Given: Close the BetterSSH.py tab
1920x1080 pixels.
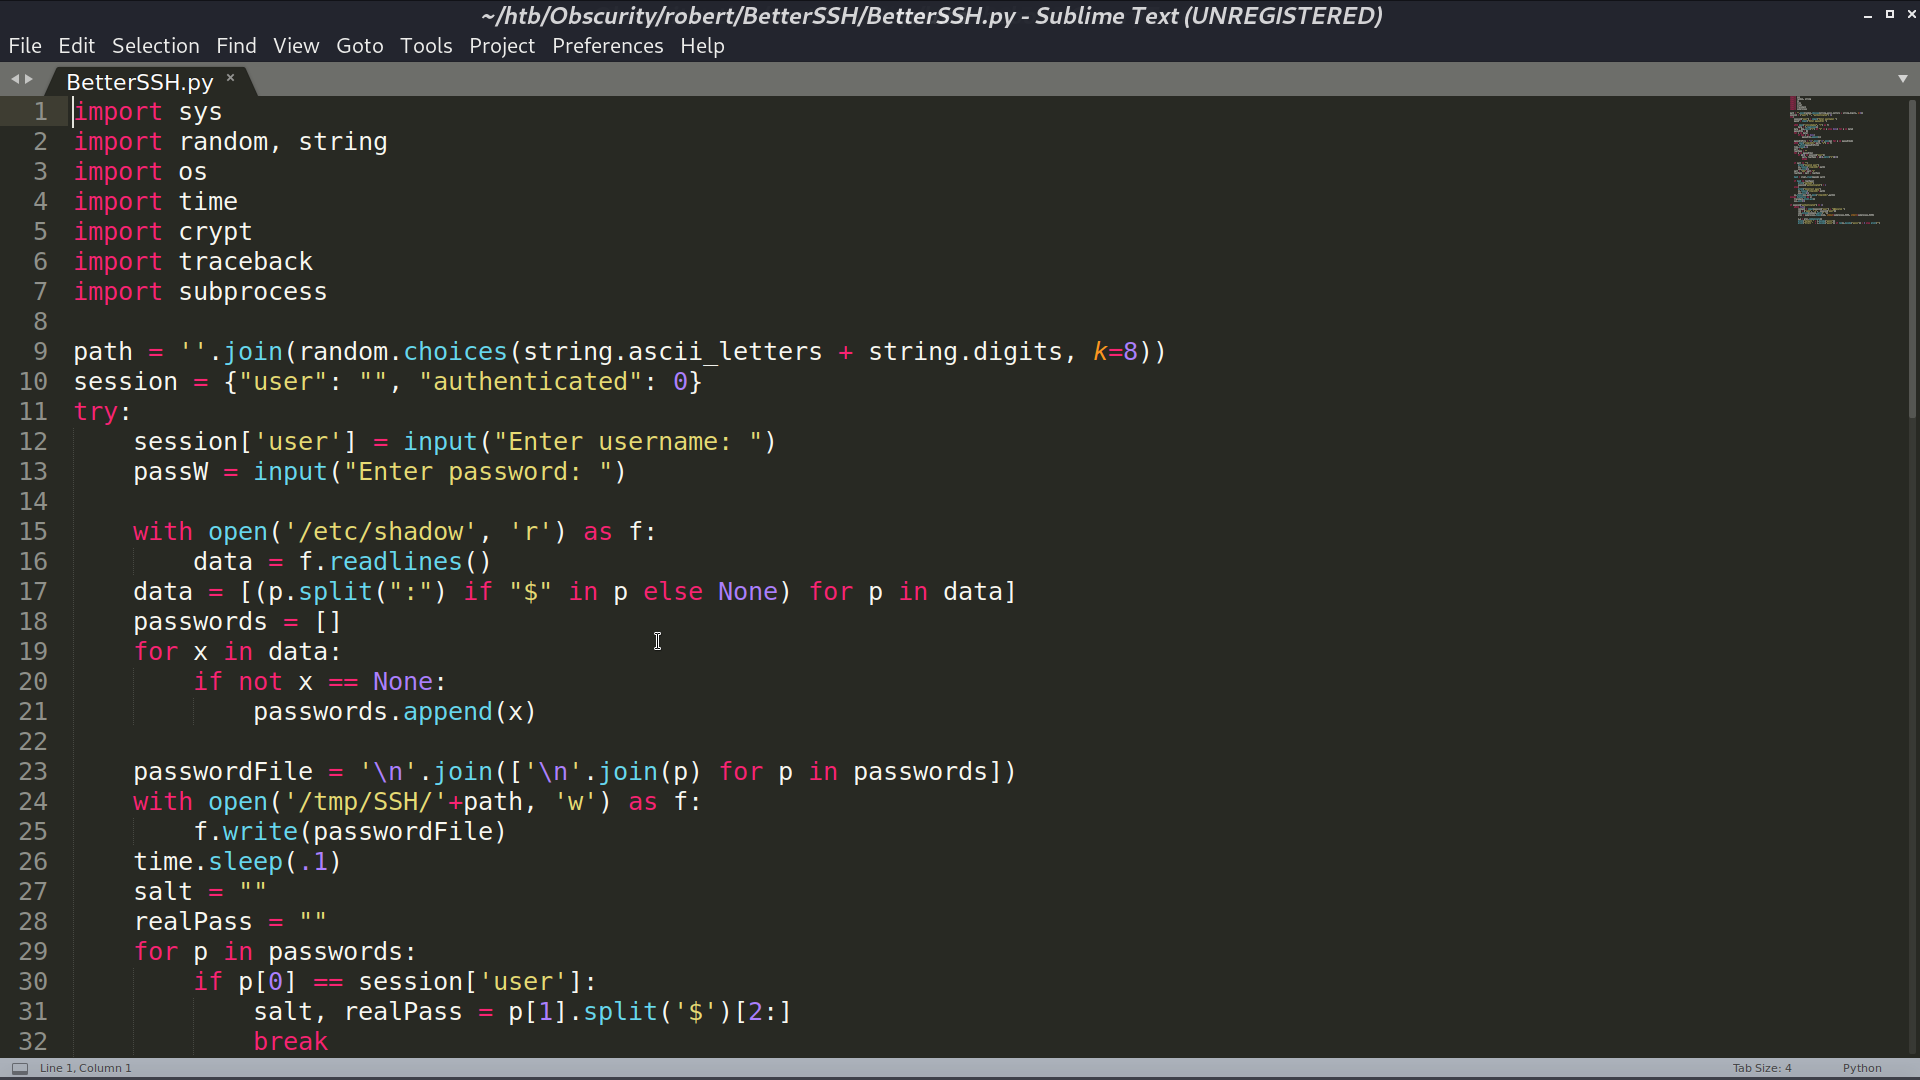Looking at the screenshot, I should pyautogui.click(x=230, y=77).
